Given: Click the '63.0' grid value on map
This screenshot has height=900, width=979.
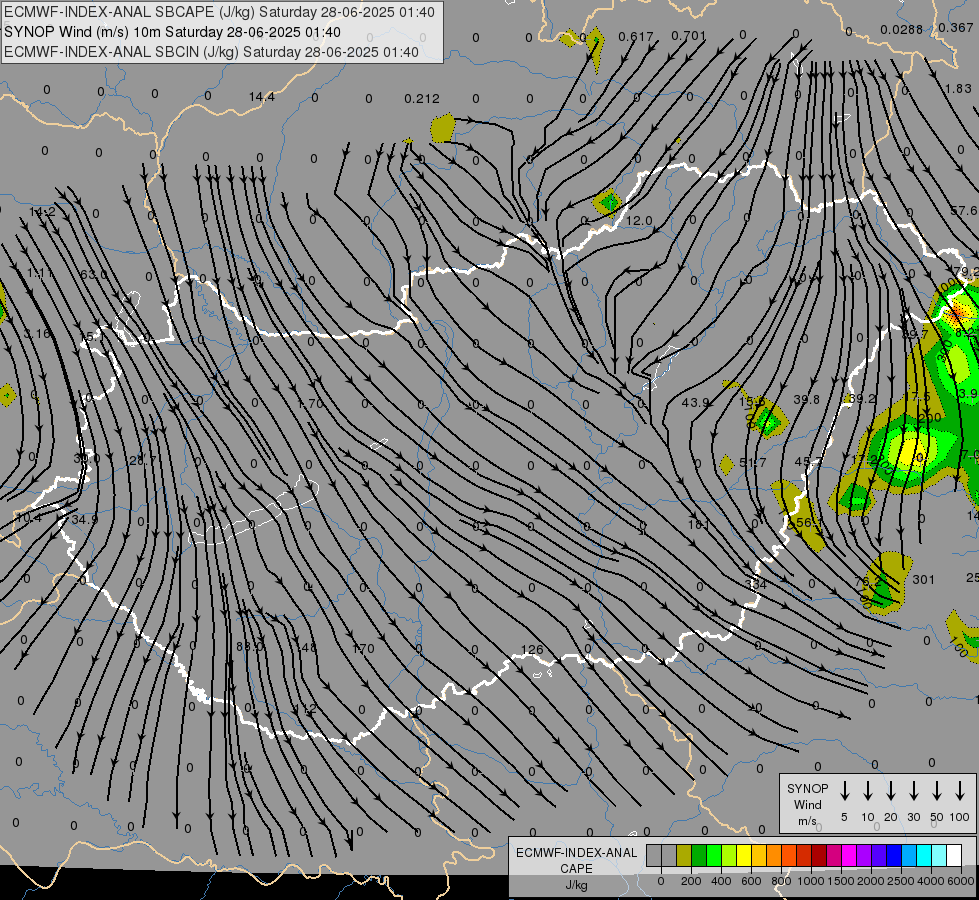Looking at the screenshot, I should pyautogui.click(x=93, y=274).
